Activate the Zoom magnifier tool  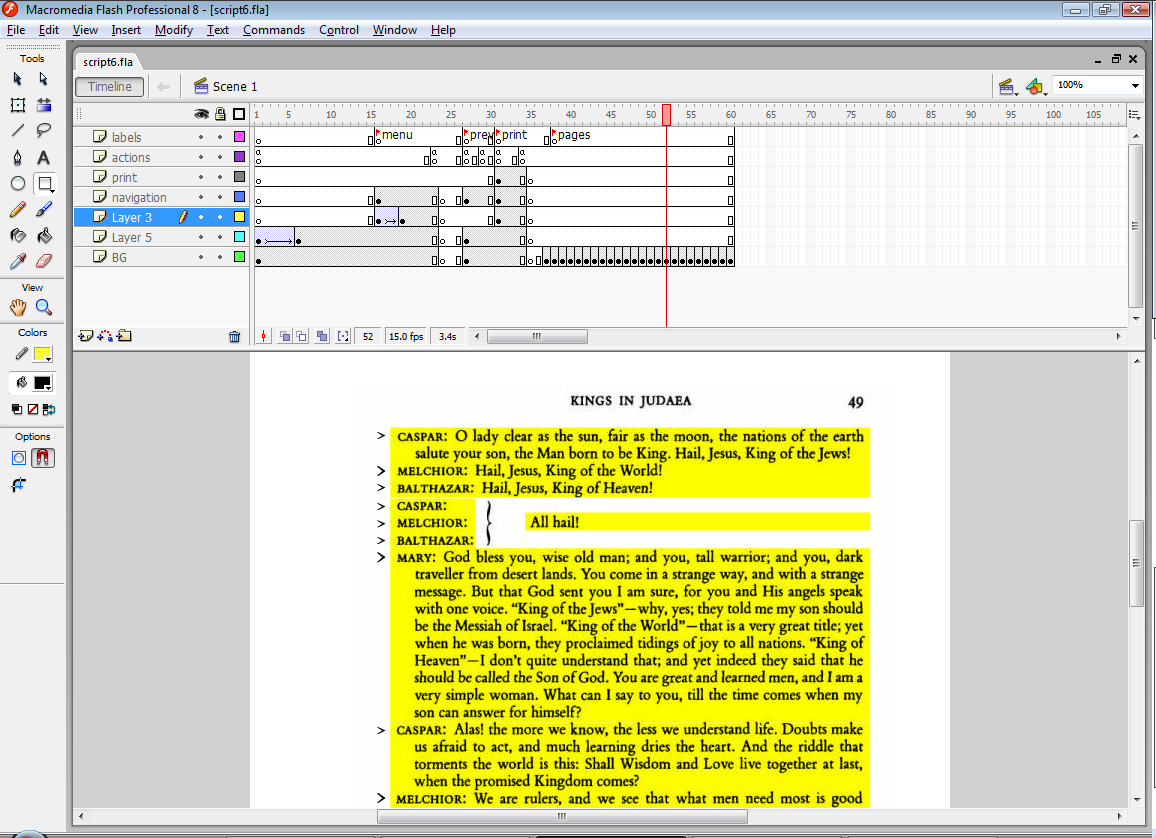click(x=44, y=307)
